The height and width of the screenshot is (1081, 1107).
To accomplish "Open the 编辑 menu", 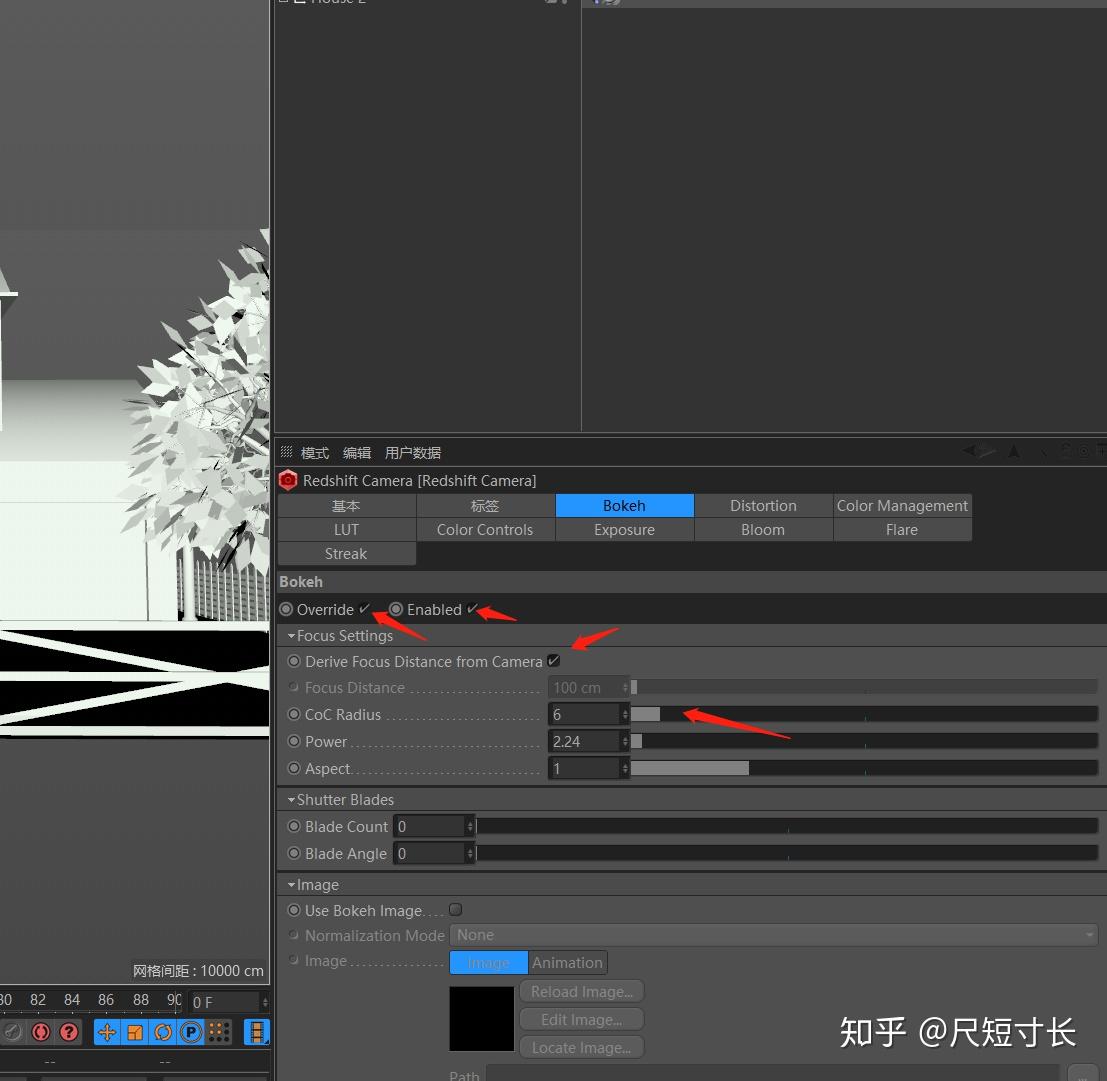I will (x=357, y=453).
